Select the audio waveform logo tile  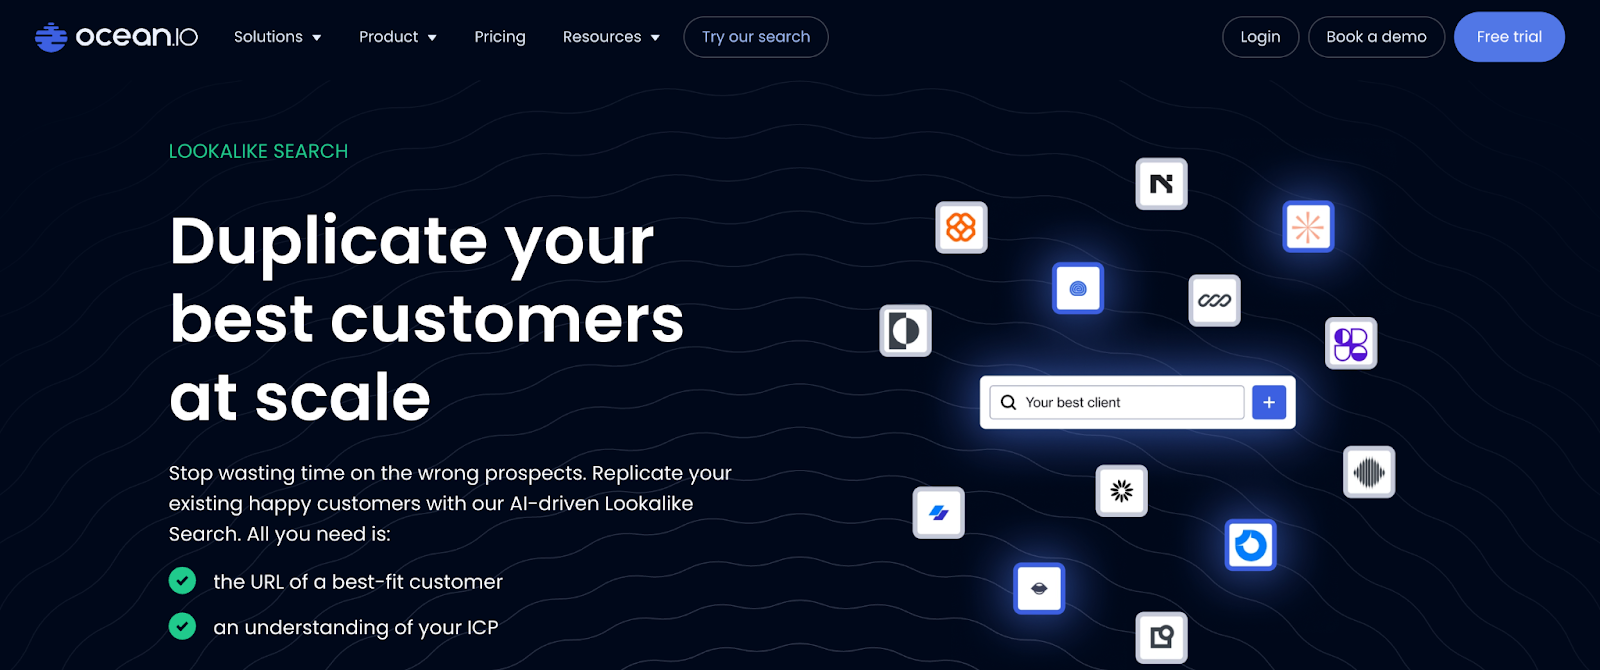click(x=1368, y=472)
